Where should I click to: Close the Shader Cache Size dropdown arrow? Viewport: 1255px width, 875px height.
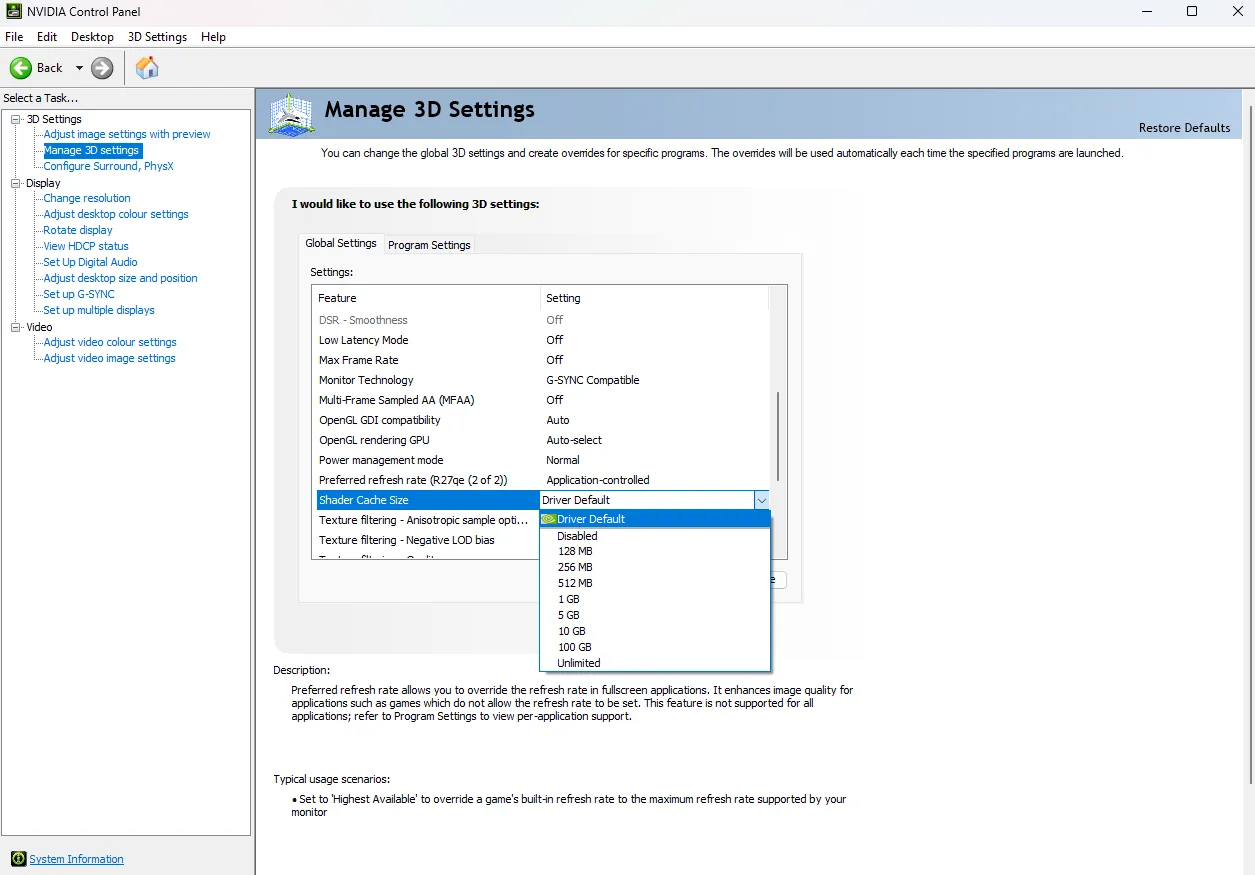tap(761, 500)
